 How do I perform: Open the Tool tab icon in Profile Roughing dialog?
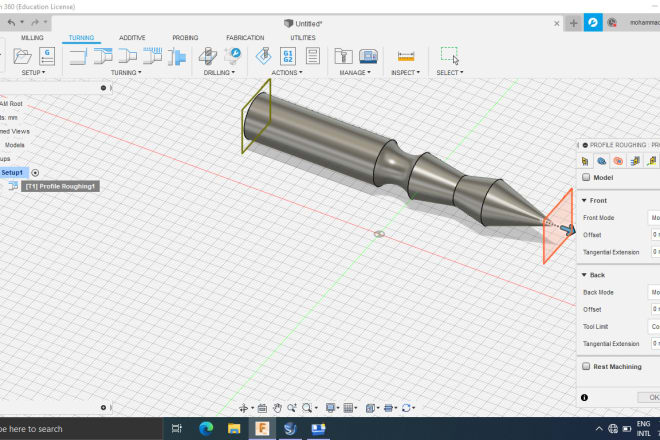[x=585, y=161]
